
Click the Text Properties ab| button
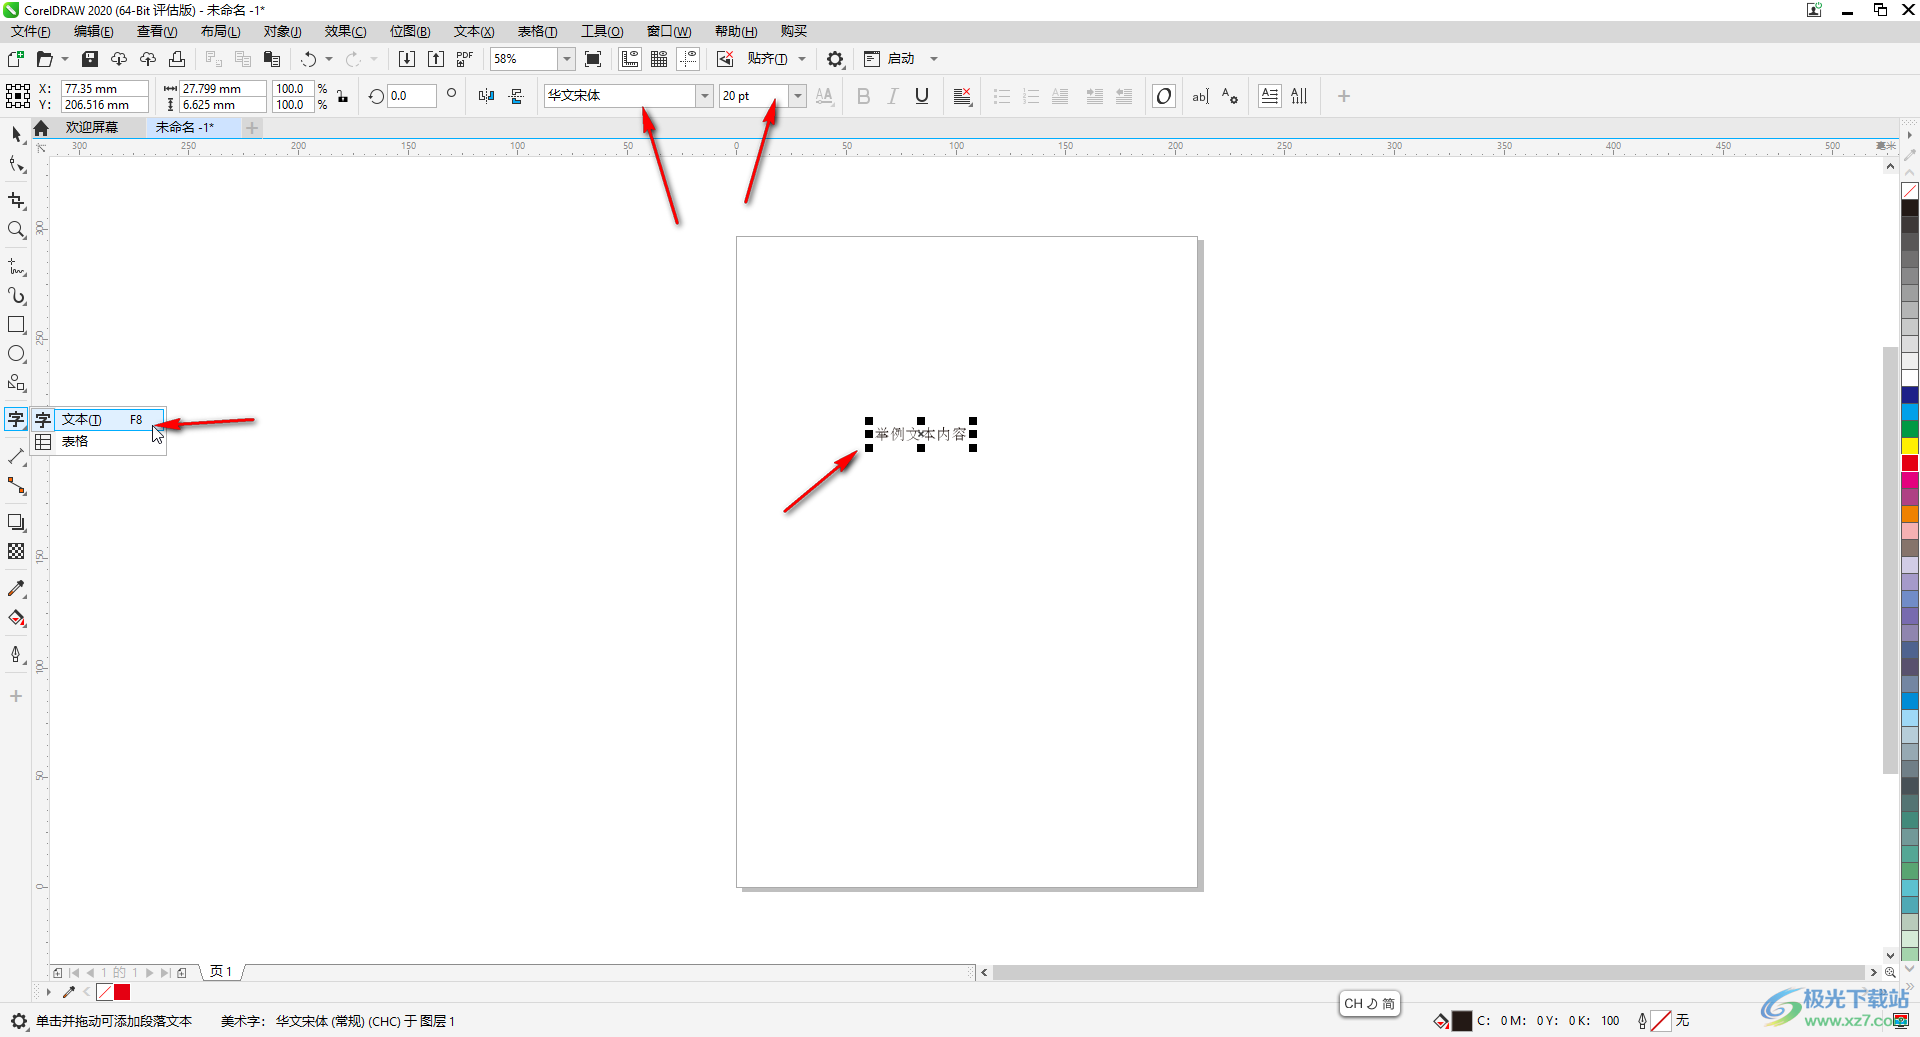point(1200,96)
